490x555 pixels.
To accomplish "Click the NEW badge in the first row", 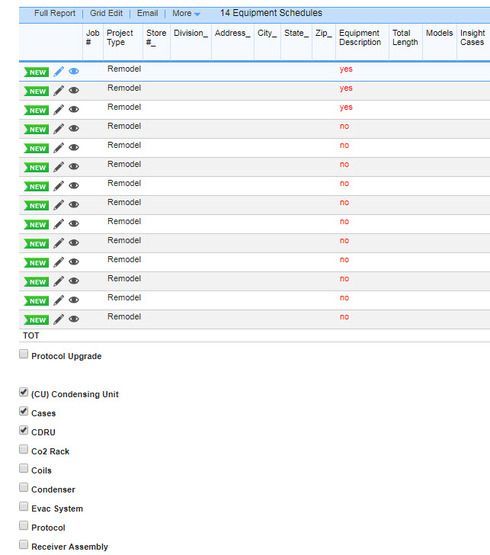I will [x=36, y=72].
